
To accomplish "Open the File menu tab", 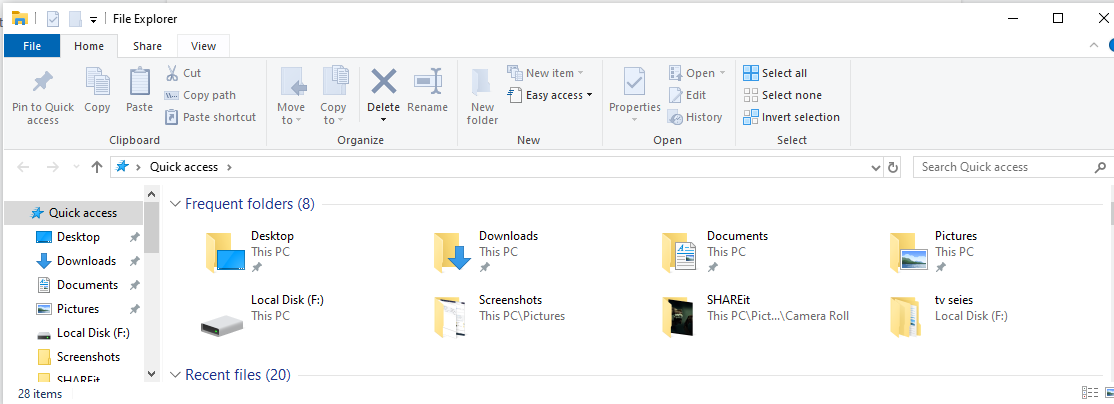I will point(32,46).
